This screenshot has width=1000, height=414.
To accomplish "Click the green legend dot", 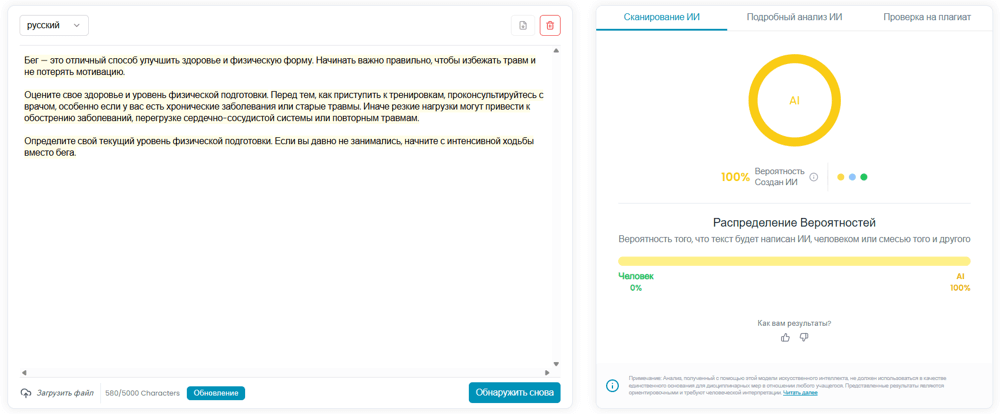I will coord(864,177).
